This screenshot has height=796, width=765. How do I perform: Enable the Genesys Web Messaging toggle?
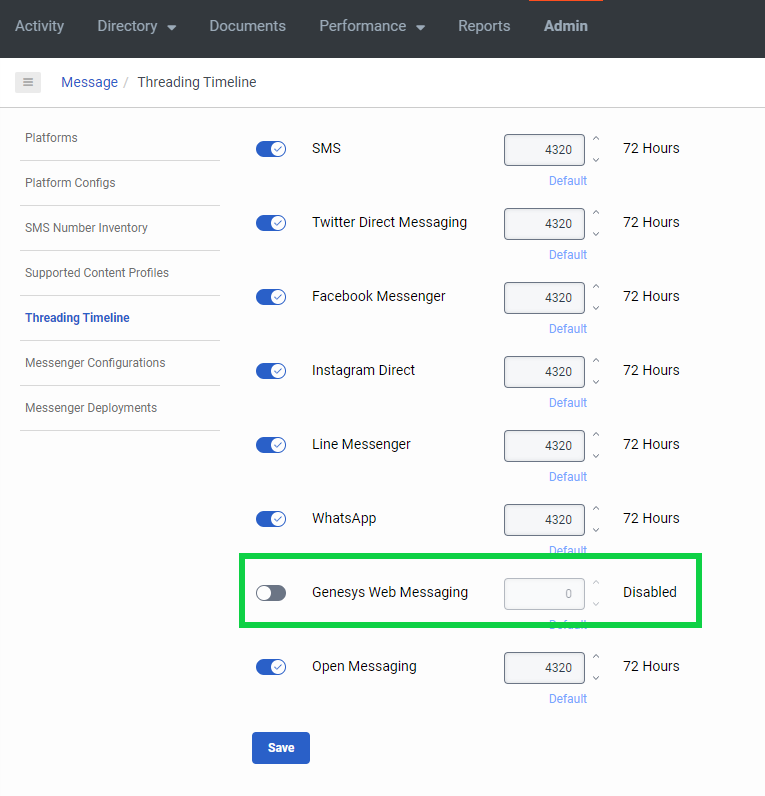[271, 593]
